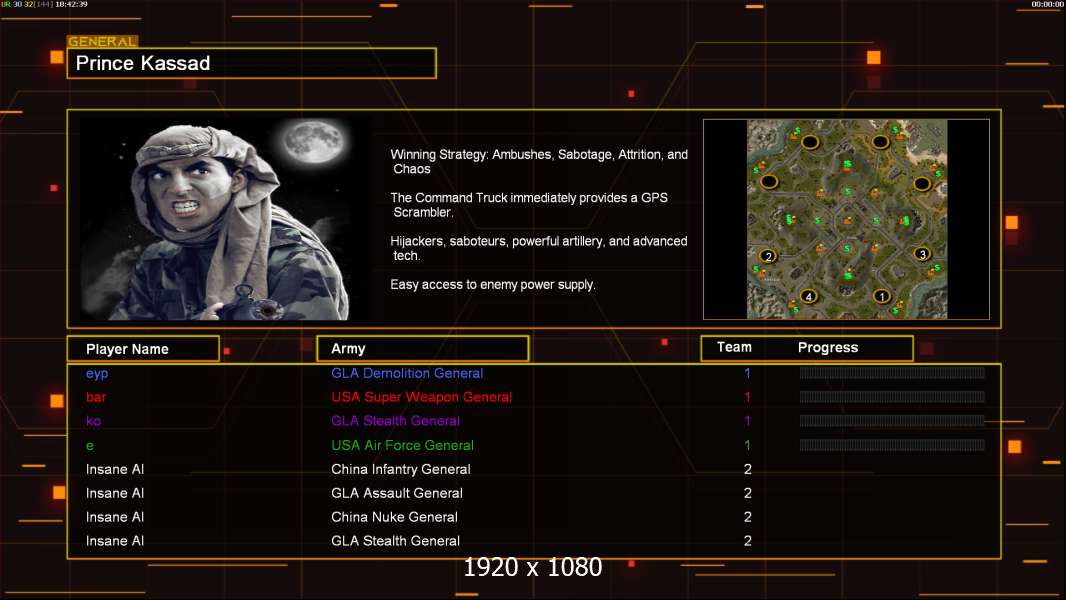Click the GENERAL label tag

(102, 42)
